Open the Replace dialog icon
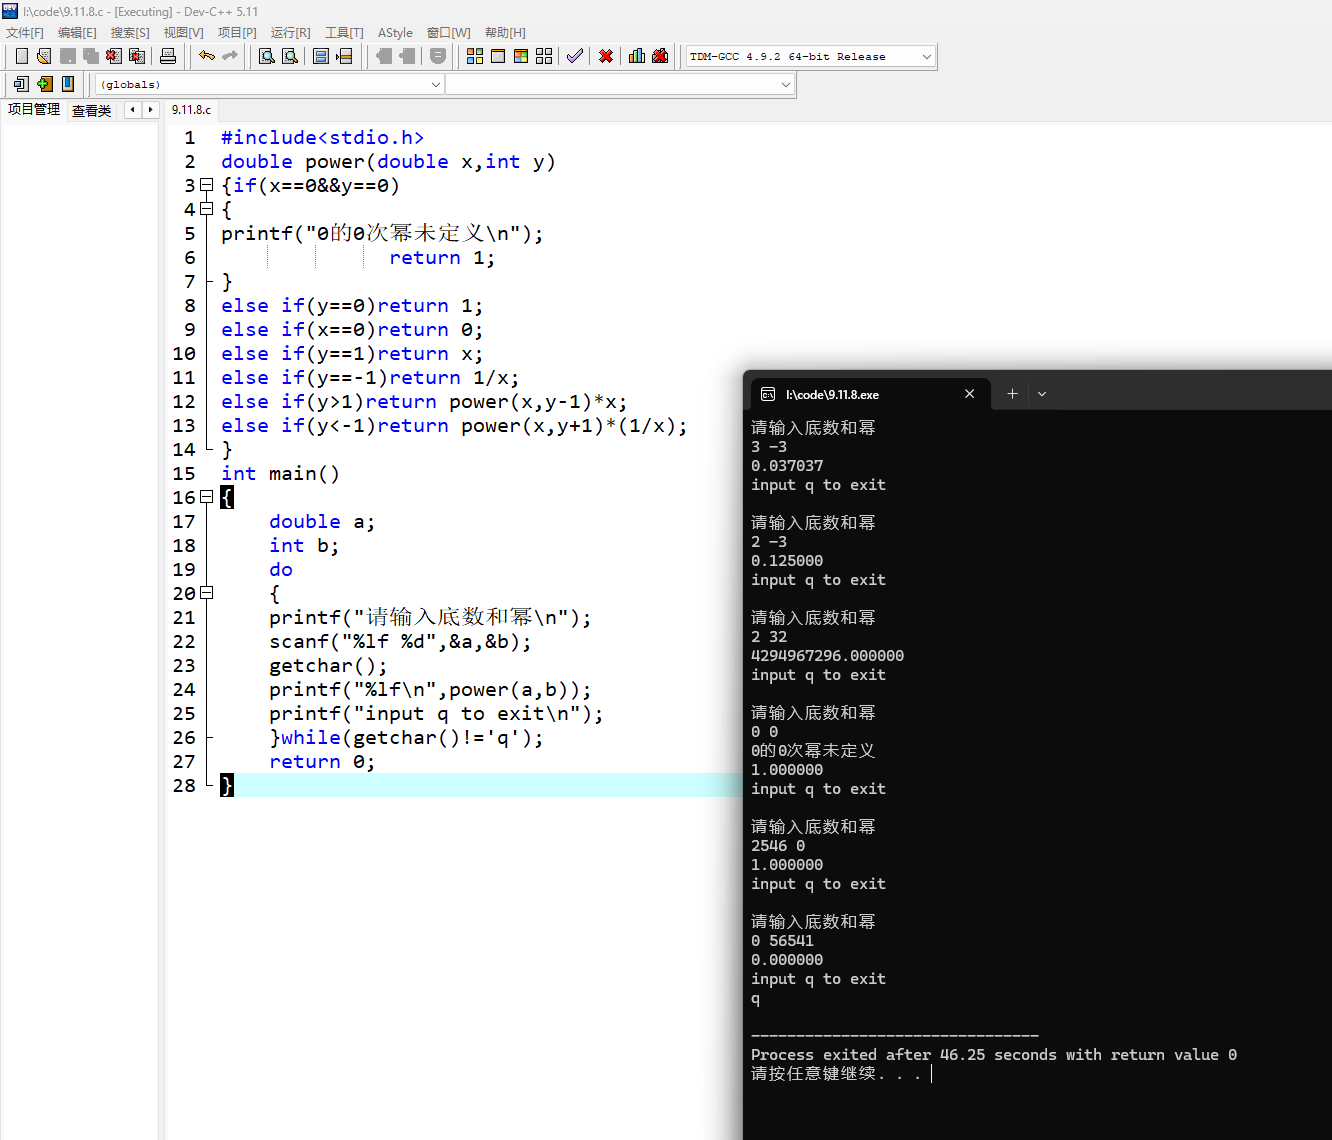 (290, 56)
